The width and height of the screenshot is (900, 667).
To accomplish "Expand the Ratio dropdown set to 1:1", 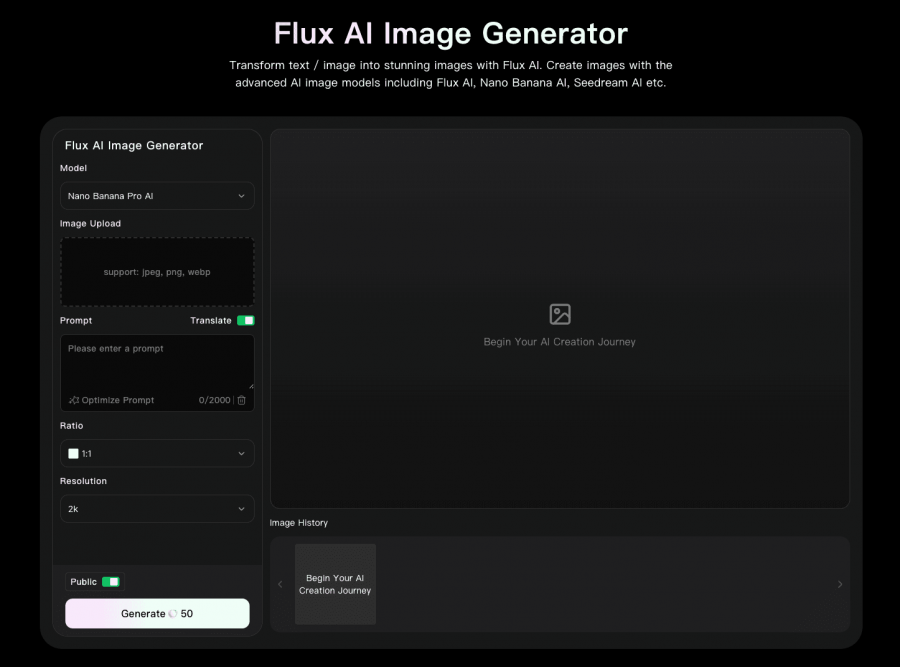I will (x=157, y=453).
